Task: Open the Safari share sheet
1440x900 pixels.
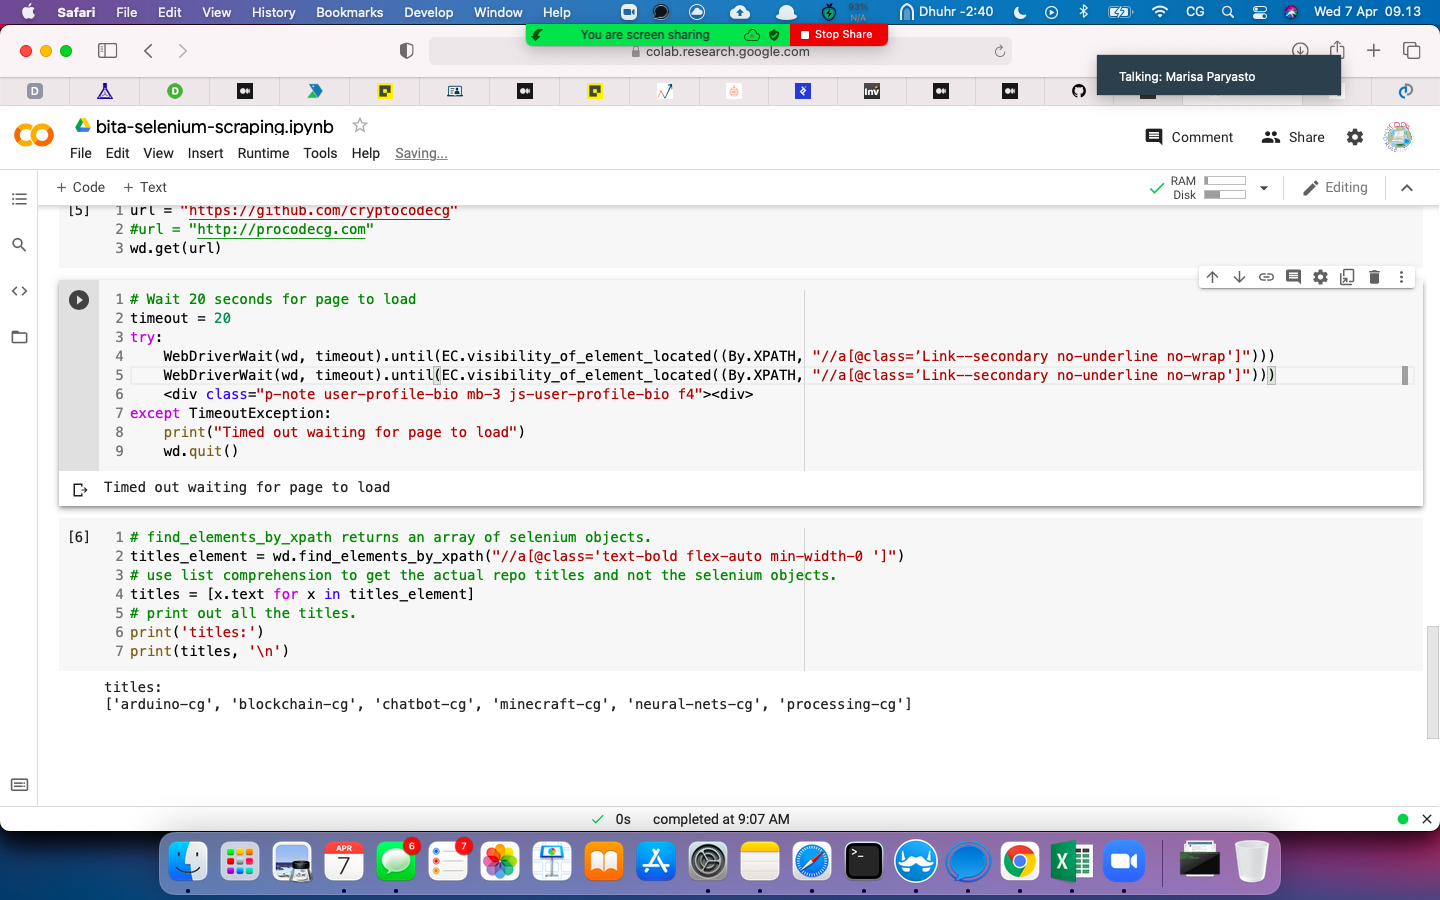Action: 1337,50
